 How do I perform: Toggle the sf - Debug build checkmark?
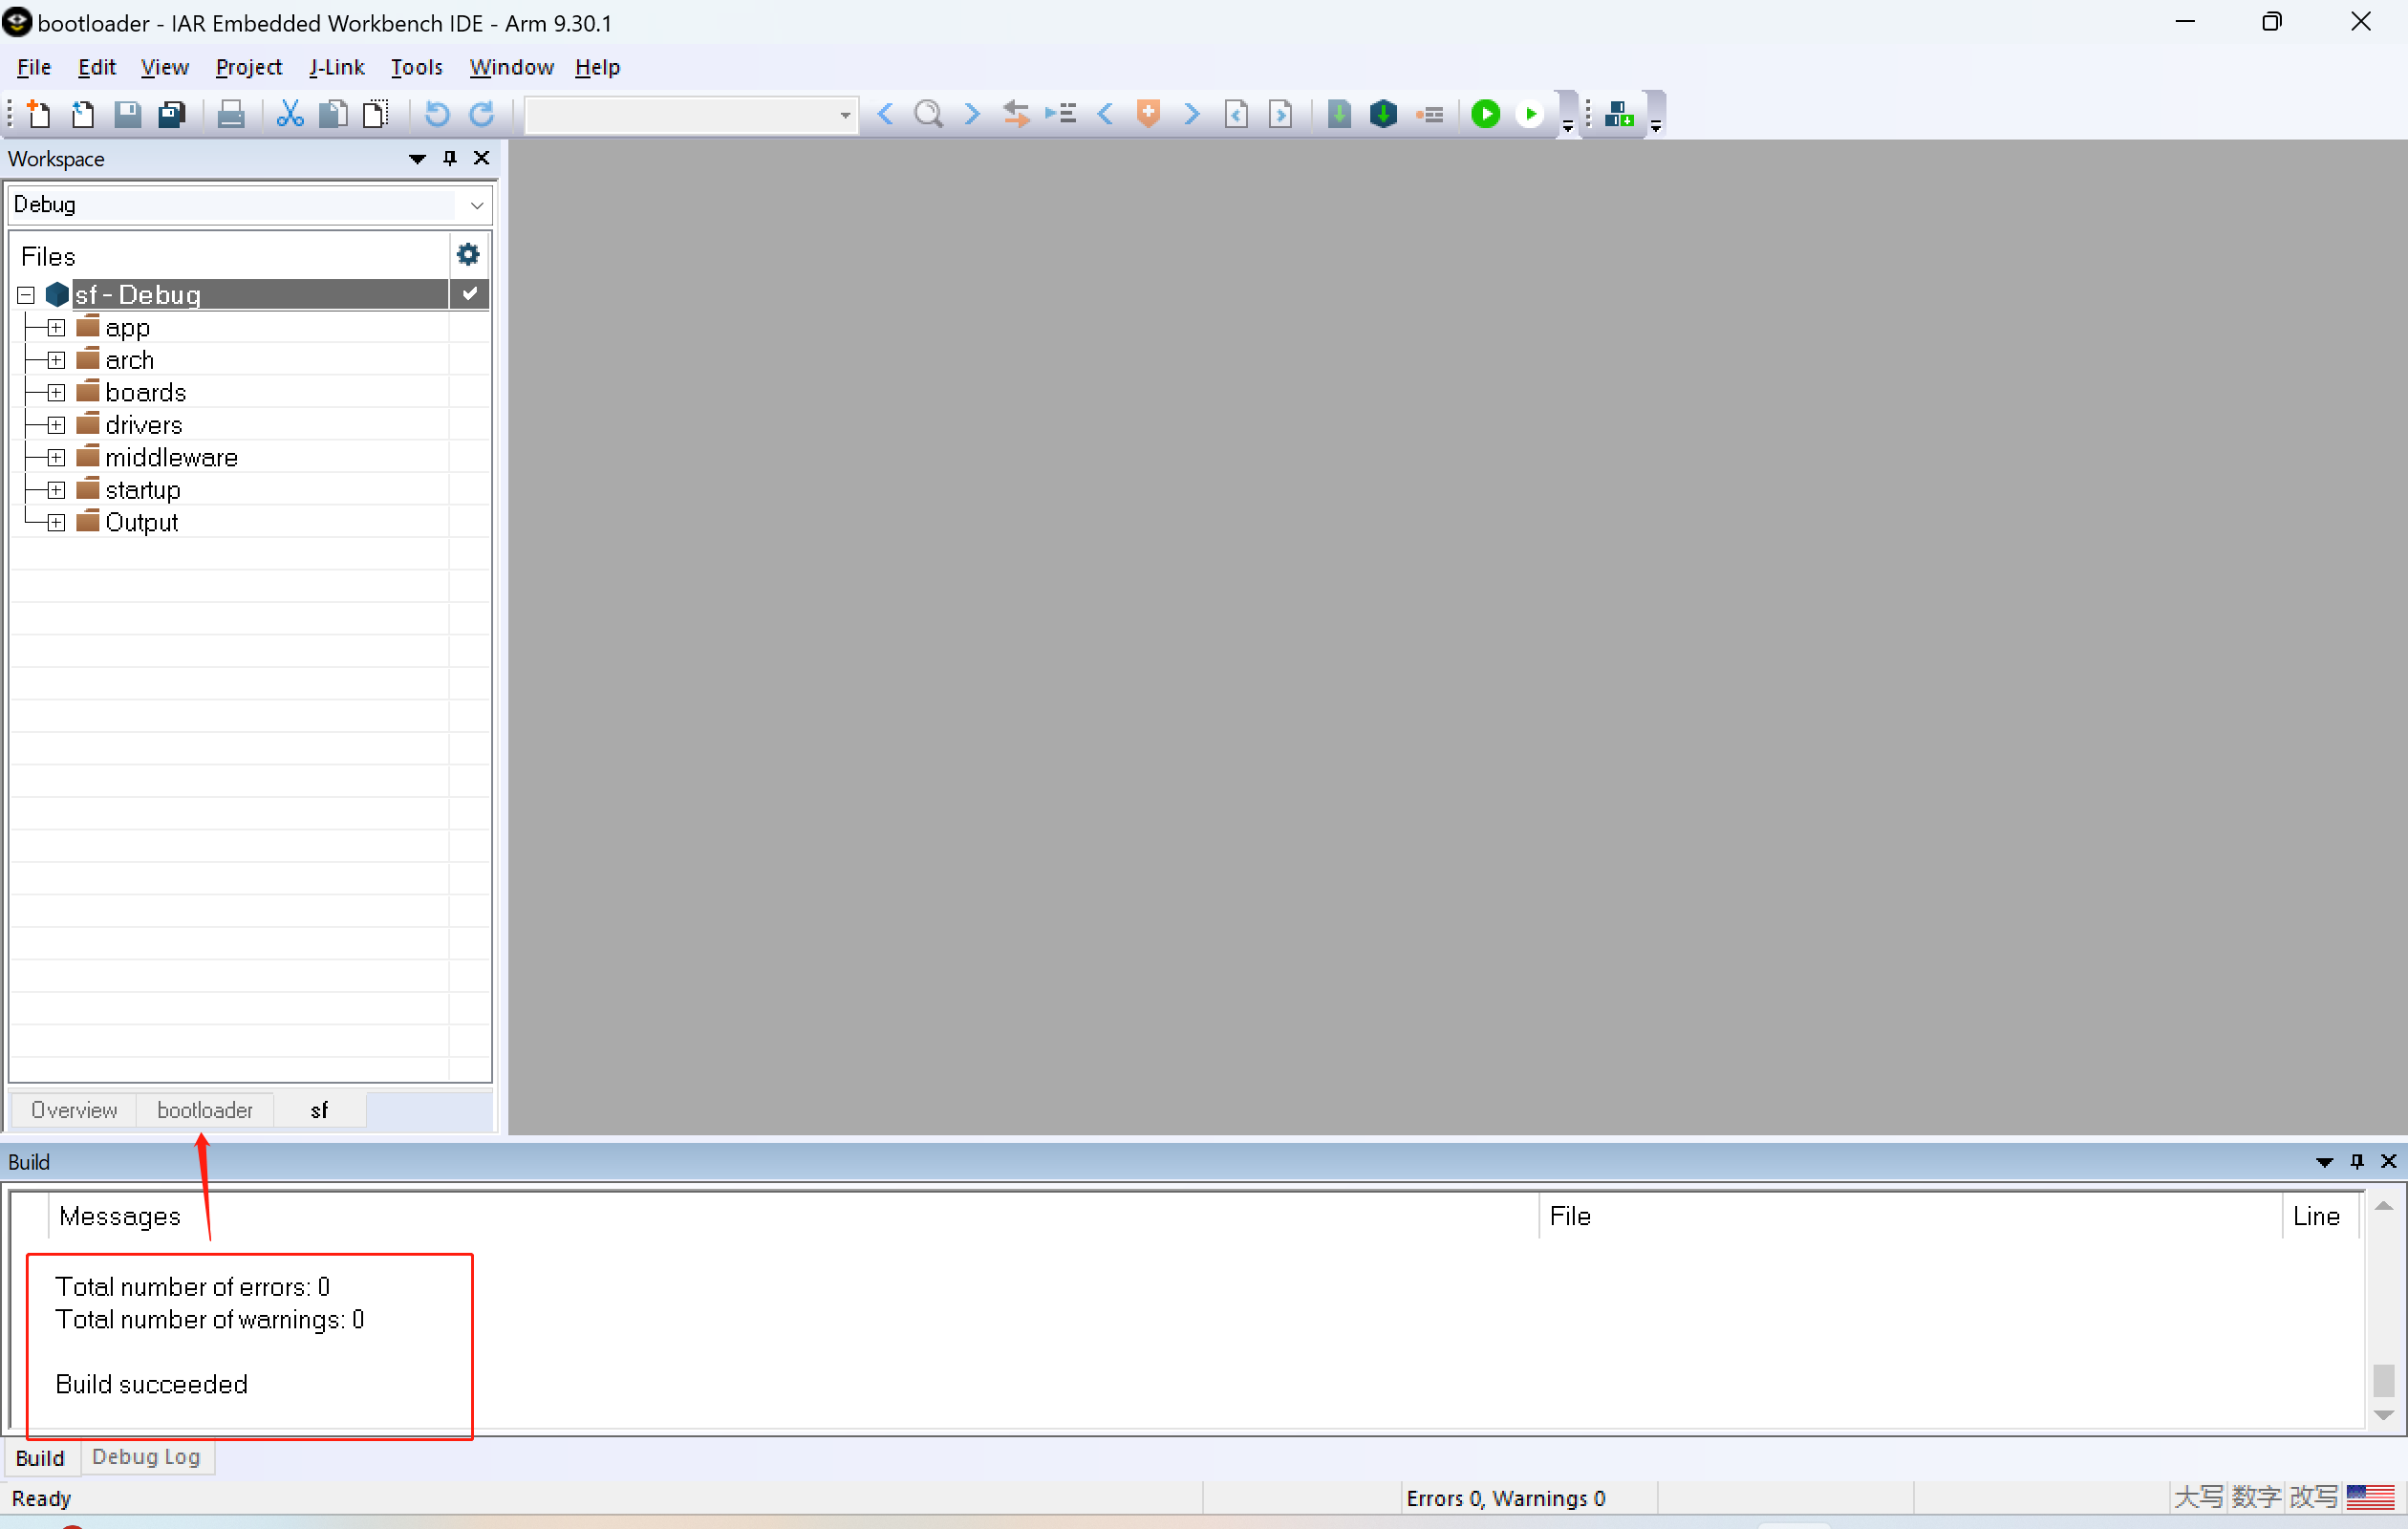click(469, 294)
